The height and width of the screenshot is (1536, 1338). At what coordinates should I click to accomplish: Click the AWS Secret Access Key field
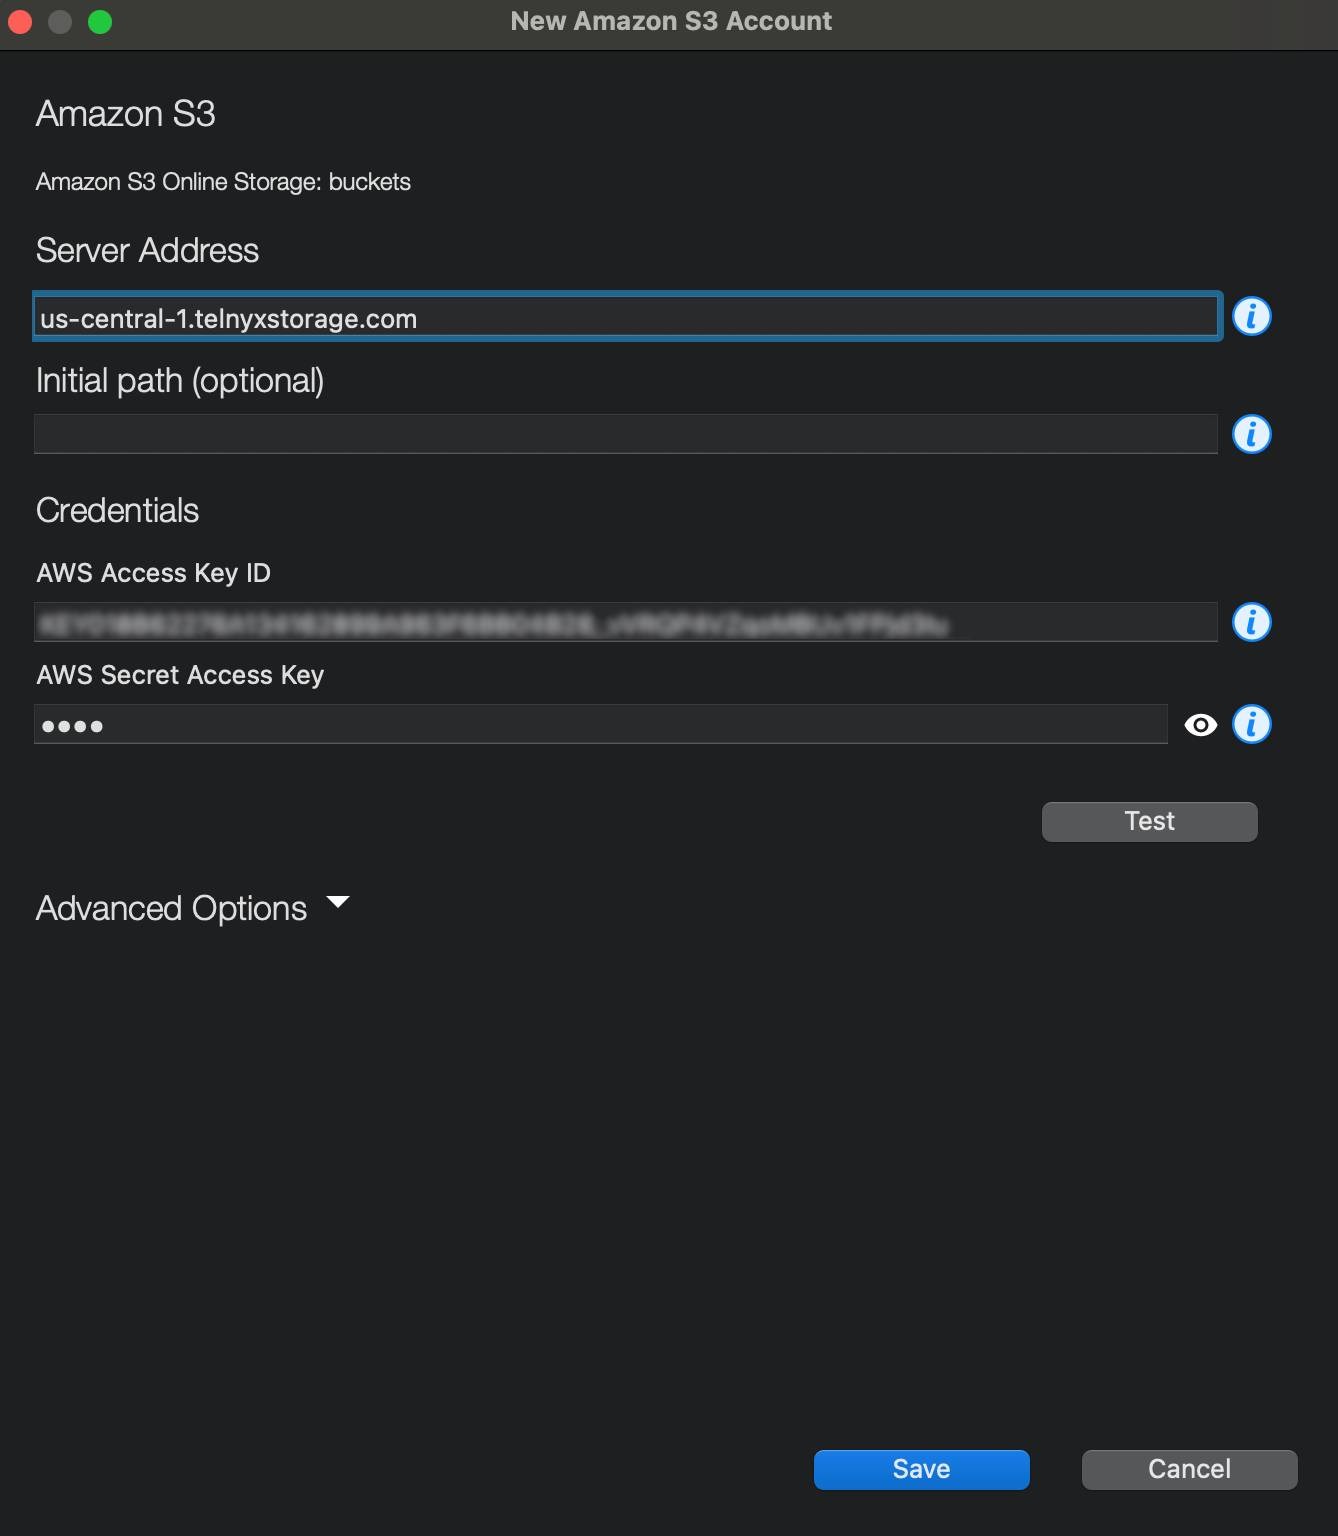click(x=600, y=724)
